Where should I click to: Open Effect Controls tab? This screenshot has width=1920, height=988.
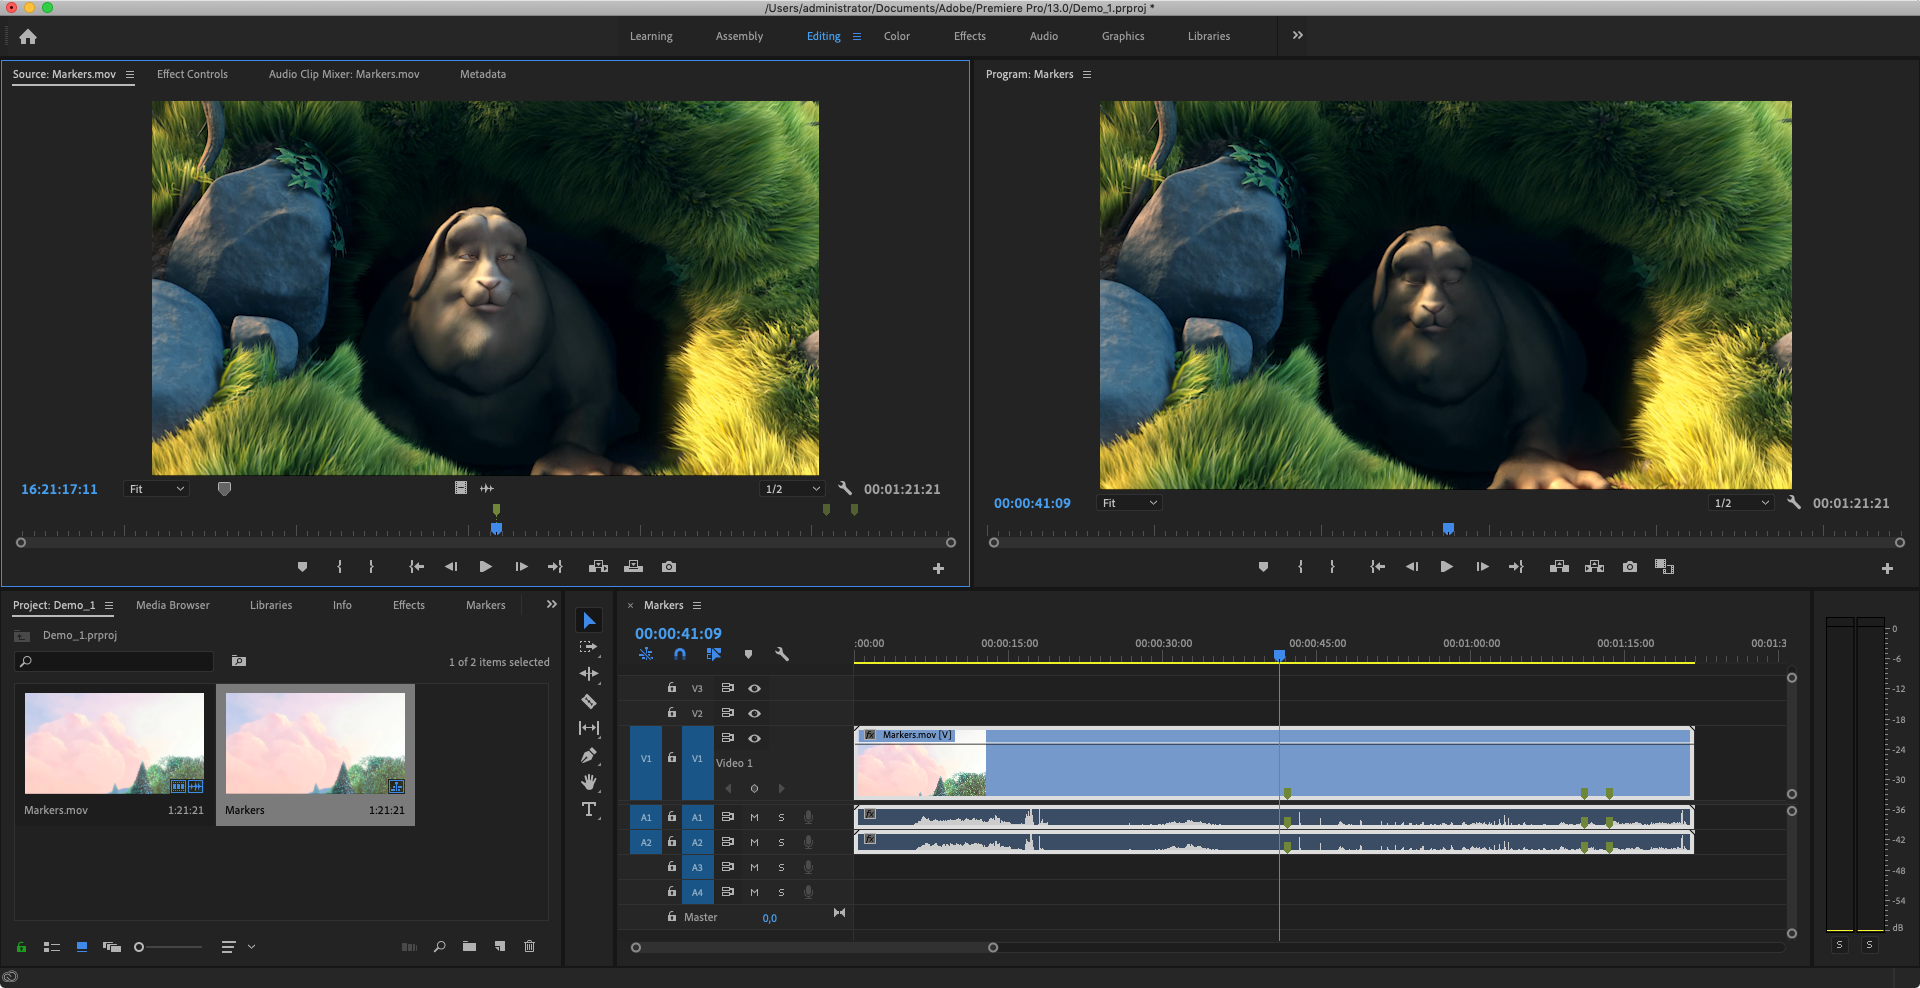coord(192,74)
